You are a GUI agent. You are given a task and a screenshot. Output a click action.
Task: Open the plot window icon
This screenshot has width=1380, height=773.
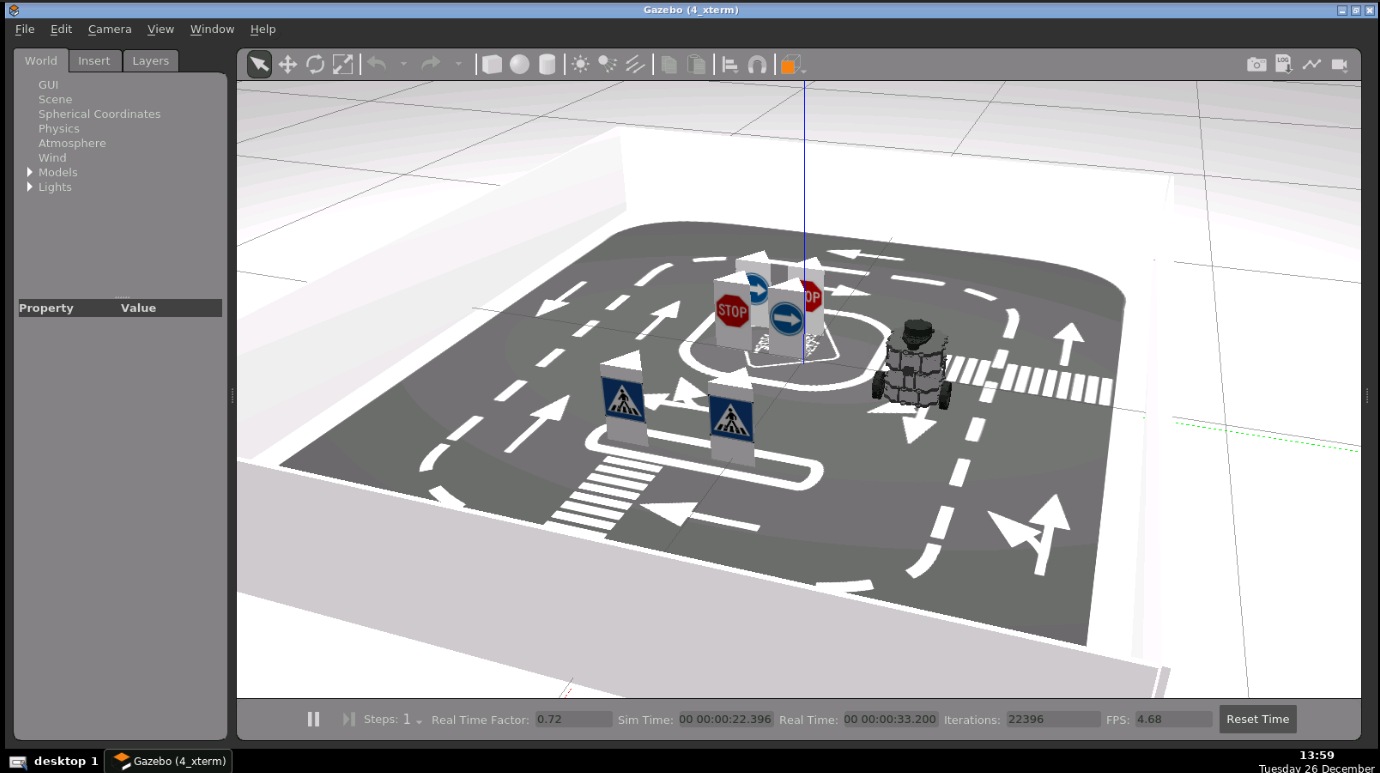coord(1312,65)
